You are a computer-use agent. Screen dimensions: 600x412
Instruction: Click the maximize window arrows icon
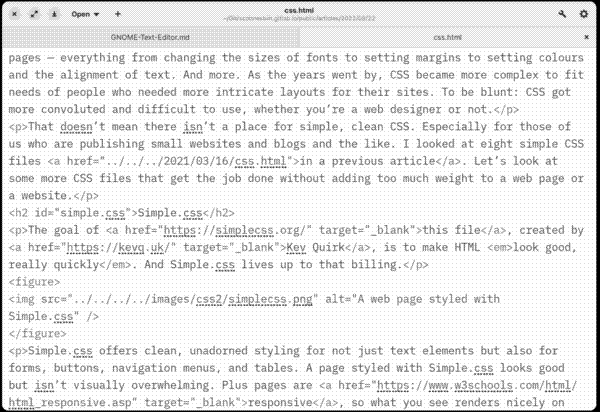click(x=34, y=14)
